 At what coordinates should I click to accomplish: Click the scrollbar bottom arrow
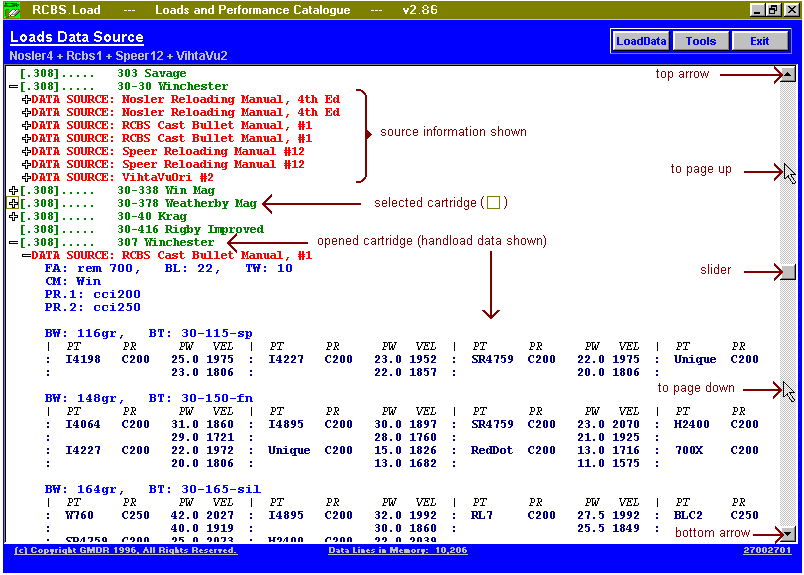[788, 534]
